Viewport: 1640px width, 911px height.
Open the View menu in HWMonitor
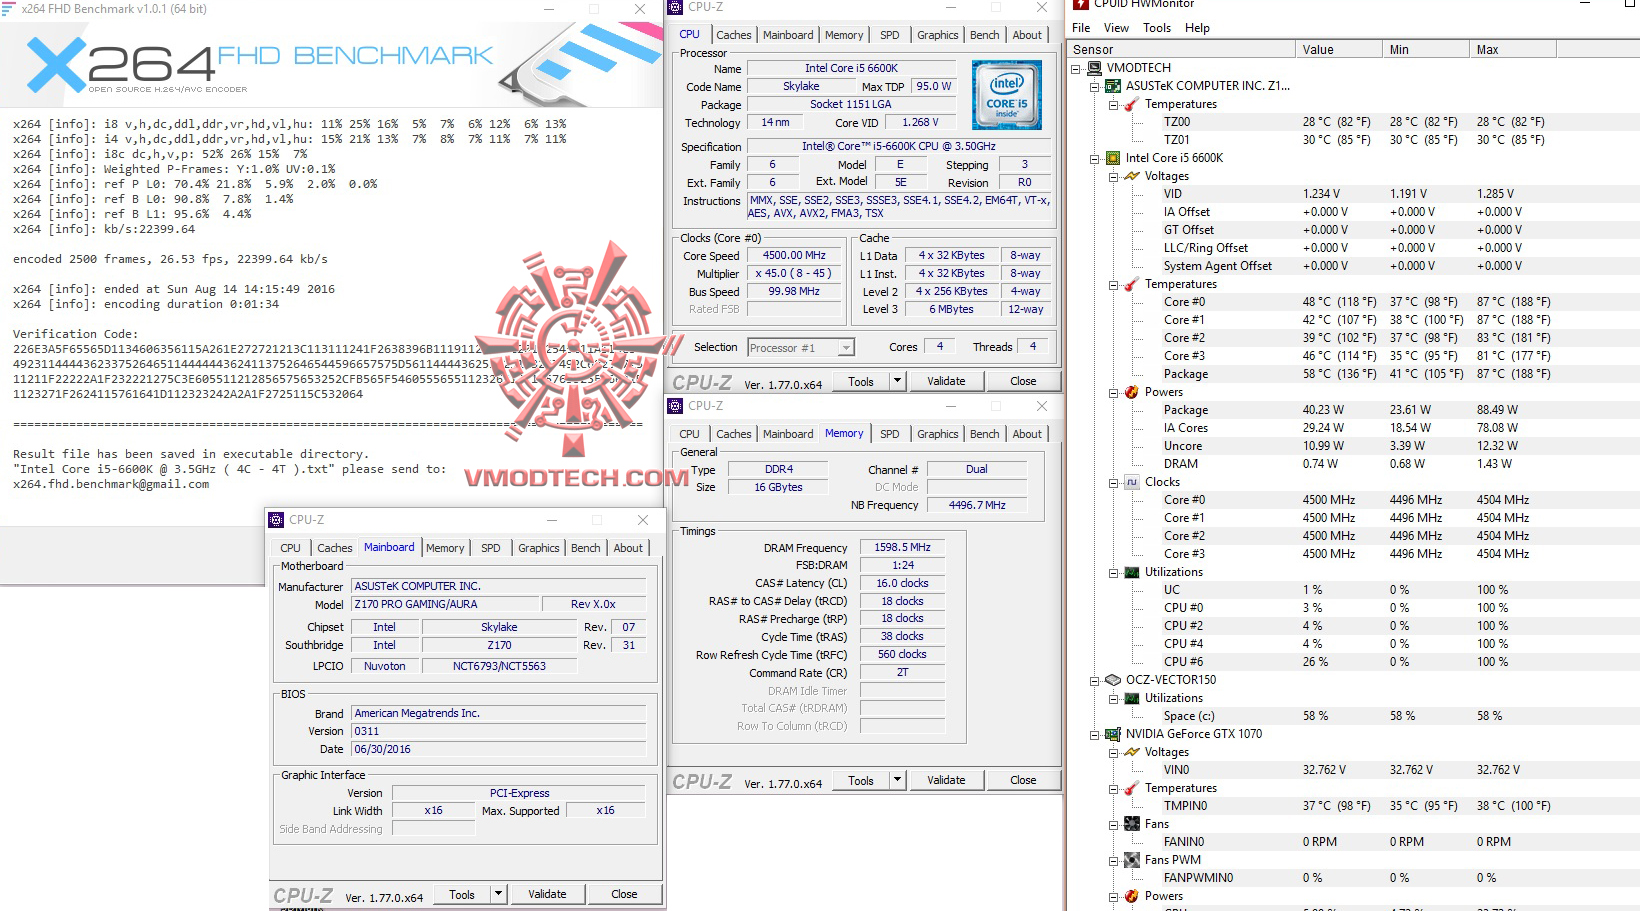point(1115,27)
